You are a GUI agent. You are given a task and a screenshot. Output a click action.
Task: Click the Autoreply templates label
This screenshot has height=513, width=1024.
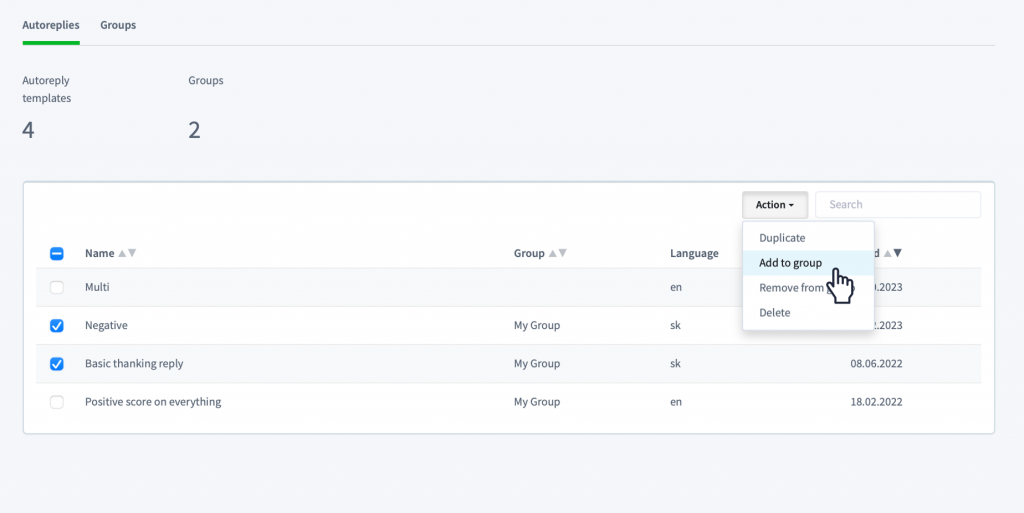[x=46, y=89]
